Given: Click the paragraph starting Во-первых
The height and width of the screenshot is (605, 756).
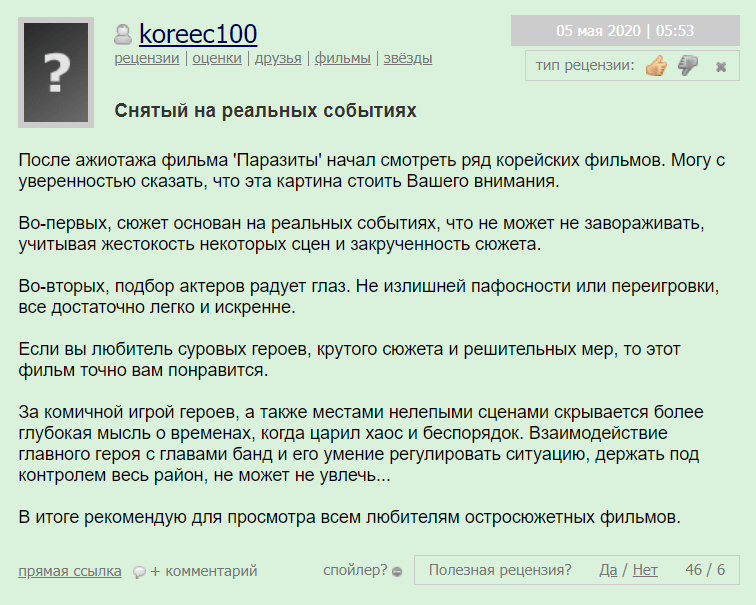Looking at the screenshot, I should pyautogui.click(x=362, y=234).
